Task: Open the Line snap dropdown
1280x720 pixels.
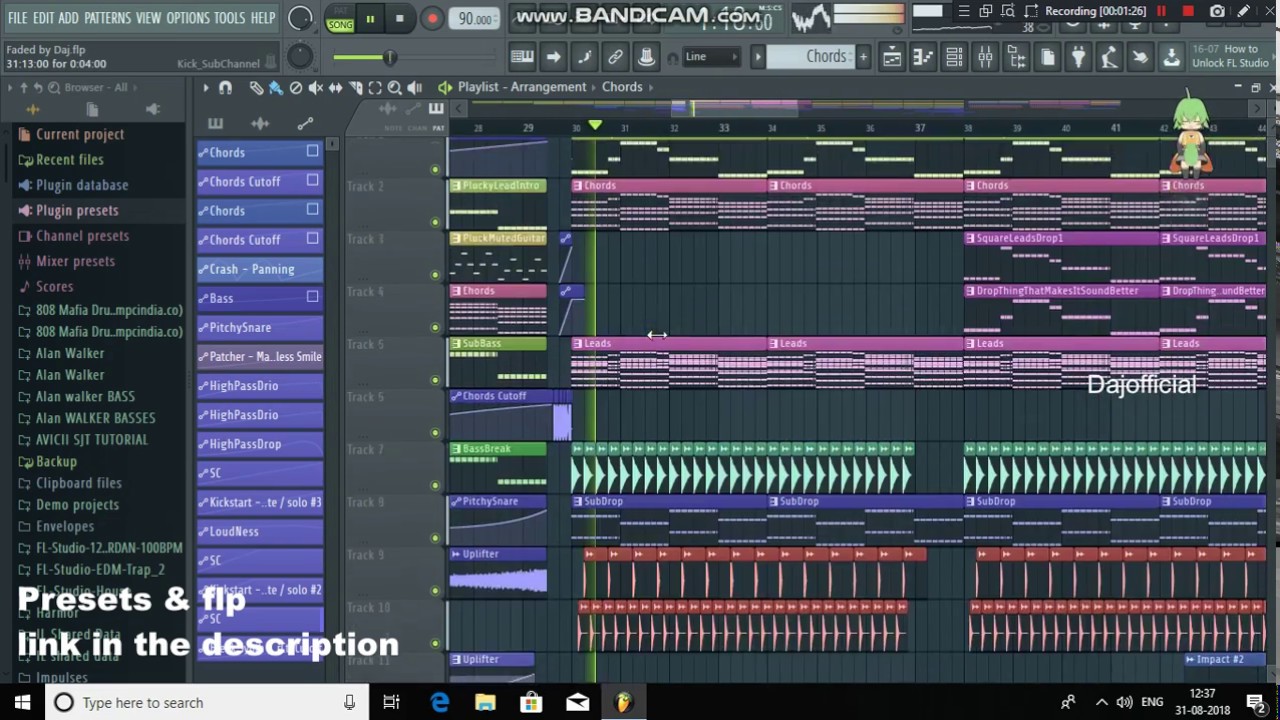Action: pos(712,57)
